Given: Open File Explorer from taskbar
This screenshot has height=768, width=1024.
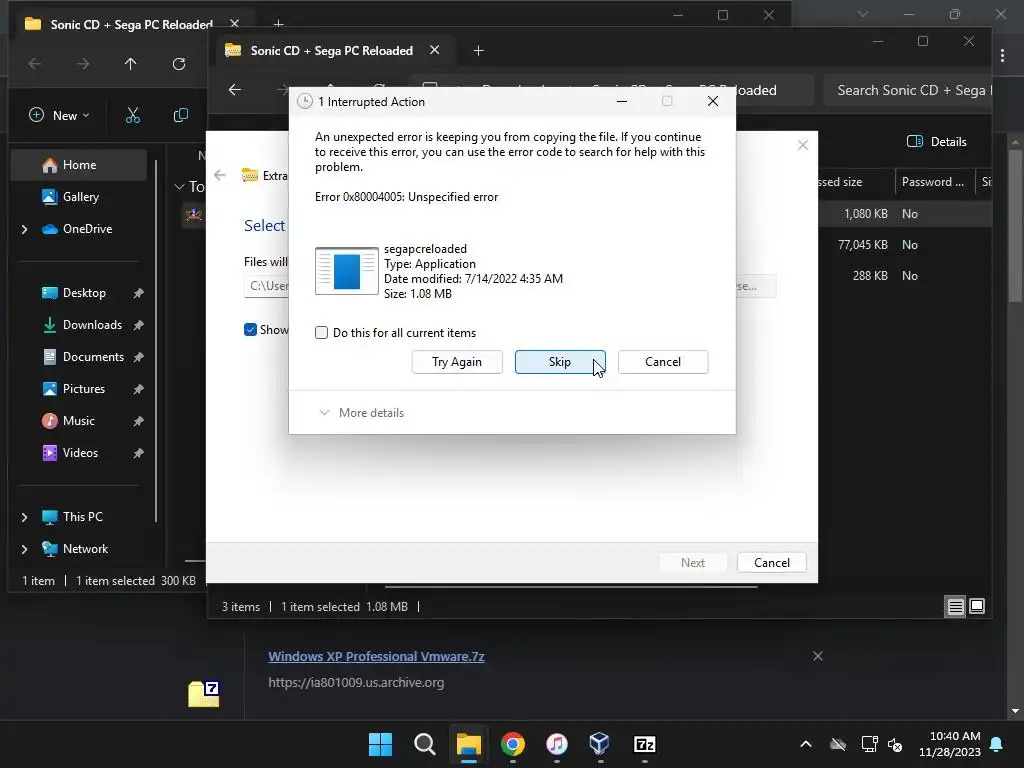Looking at the screenshot, I should point(468,744).
